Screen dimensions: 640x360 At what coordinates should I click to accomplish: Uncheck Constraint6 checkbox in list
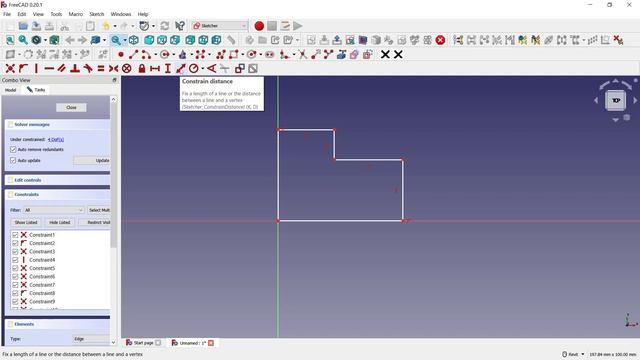pyautogui.click(x=15, y=276)
